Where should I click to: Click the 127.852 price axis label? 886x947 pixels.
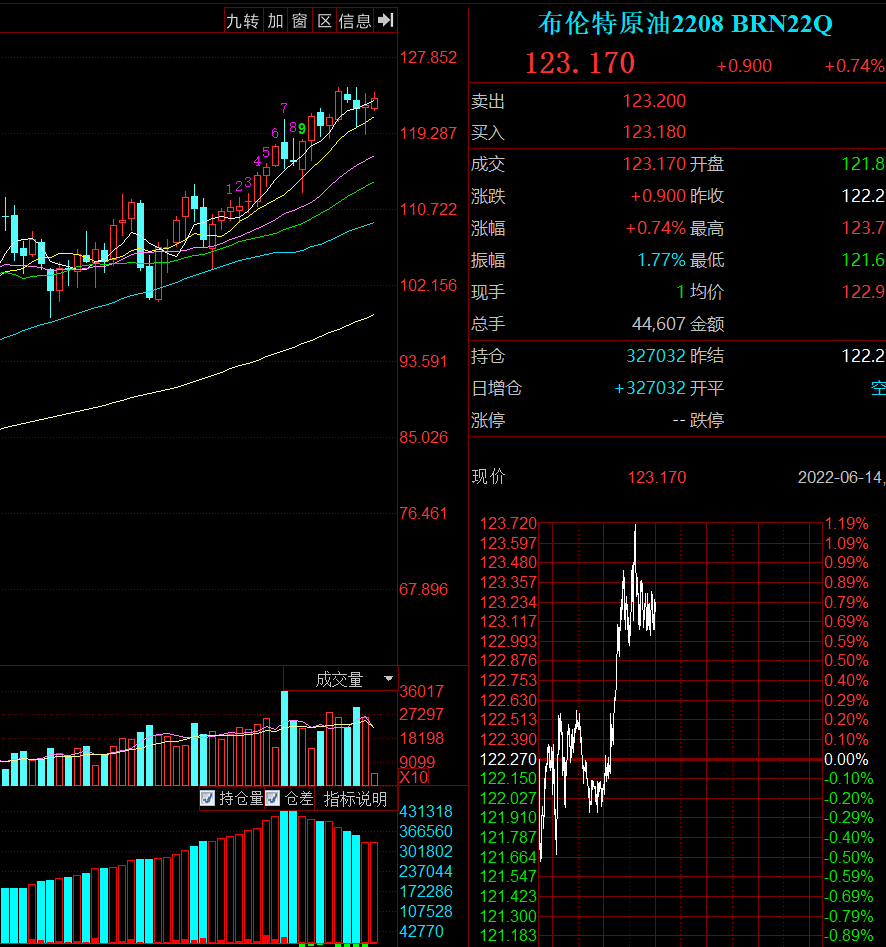click(428, 57)
